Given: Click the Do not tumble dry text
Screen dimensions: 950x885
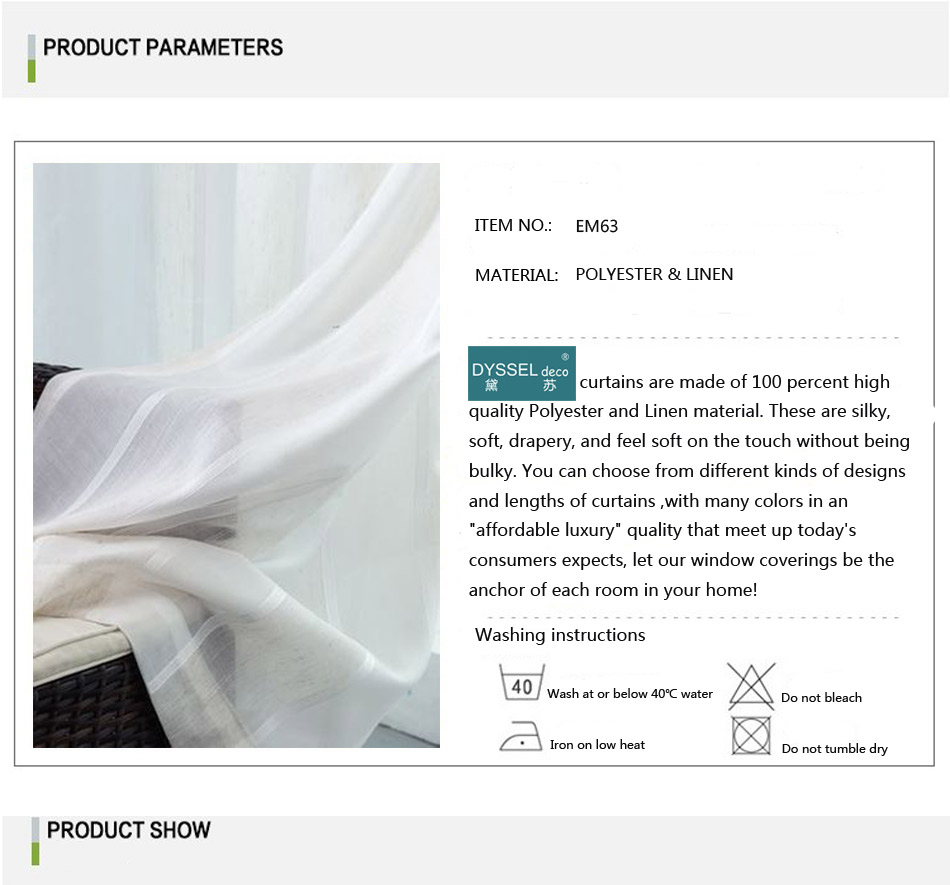Looking at the screenshot, I should click(x=835, y=749).
